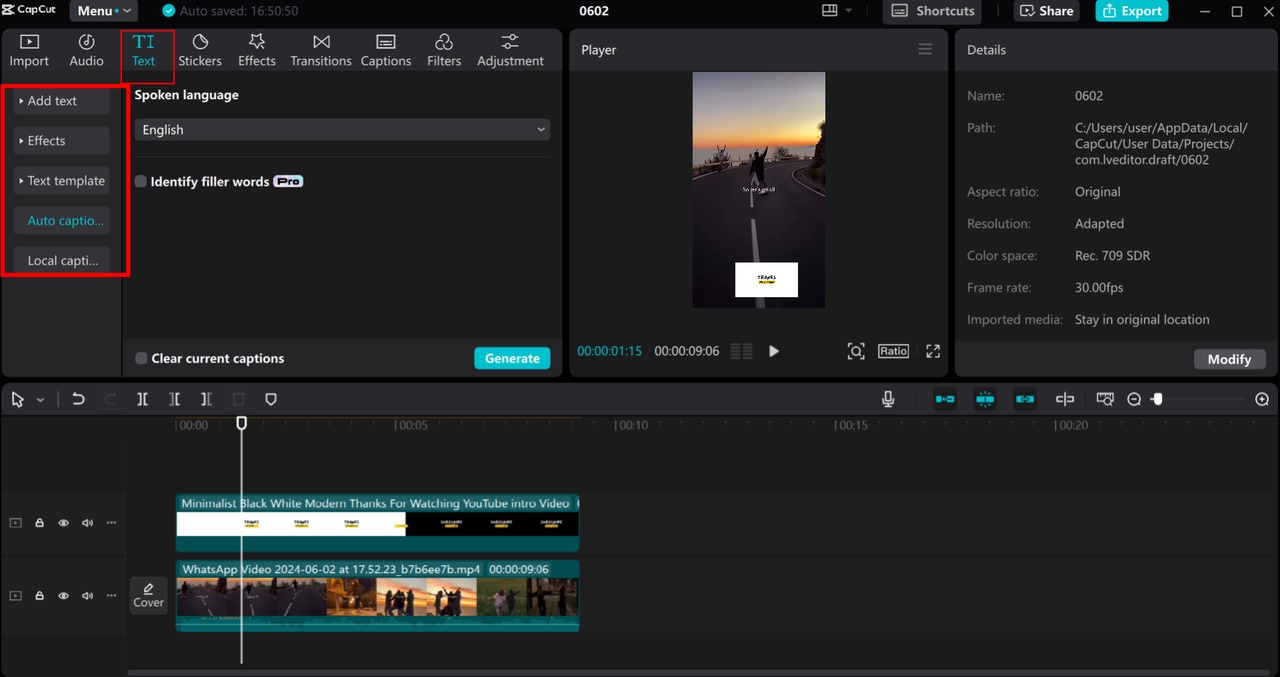
Task: Click the Modify details button
Action: click(x=1229, y=359)
